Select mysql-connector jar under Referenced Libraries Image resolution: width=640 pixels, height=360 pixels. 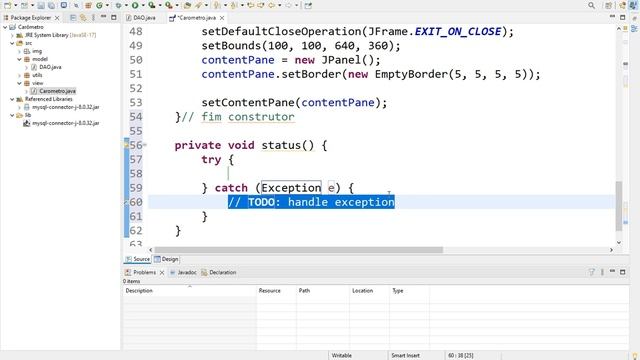pos(65,107)
